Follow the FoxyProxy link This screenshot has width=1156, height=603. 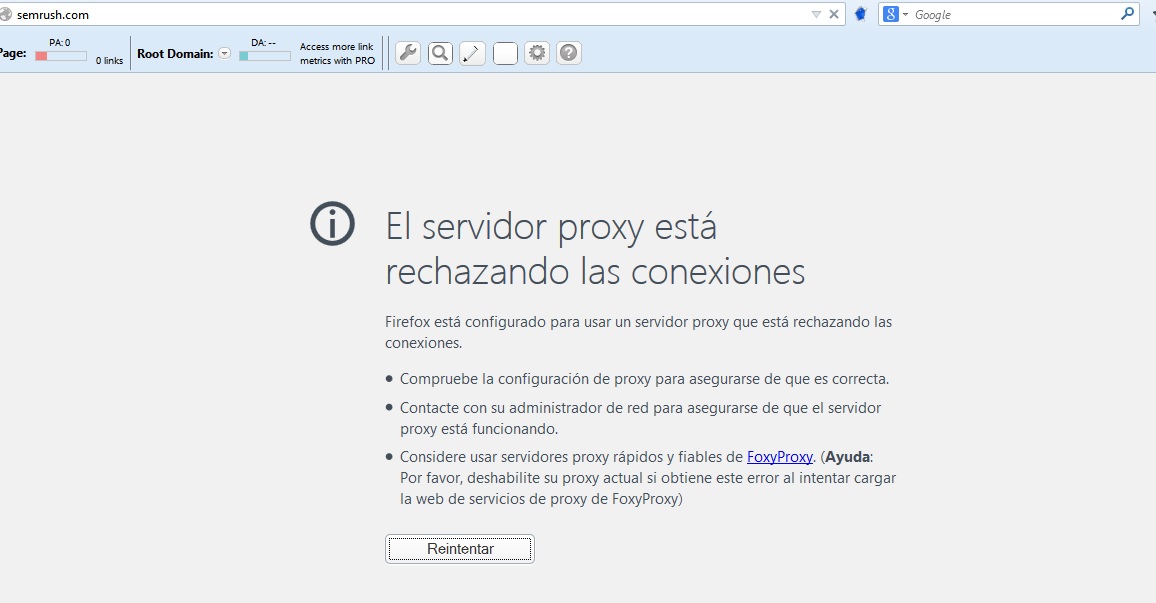click(x=779, y=457)
